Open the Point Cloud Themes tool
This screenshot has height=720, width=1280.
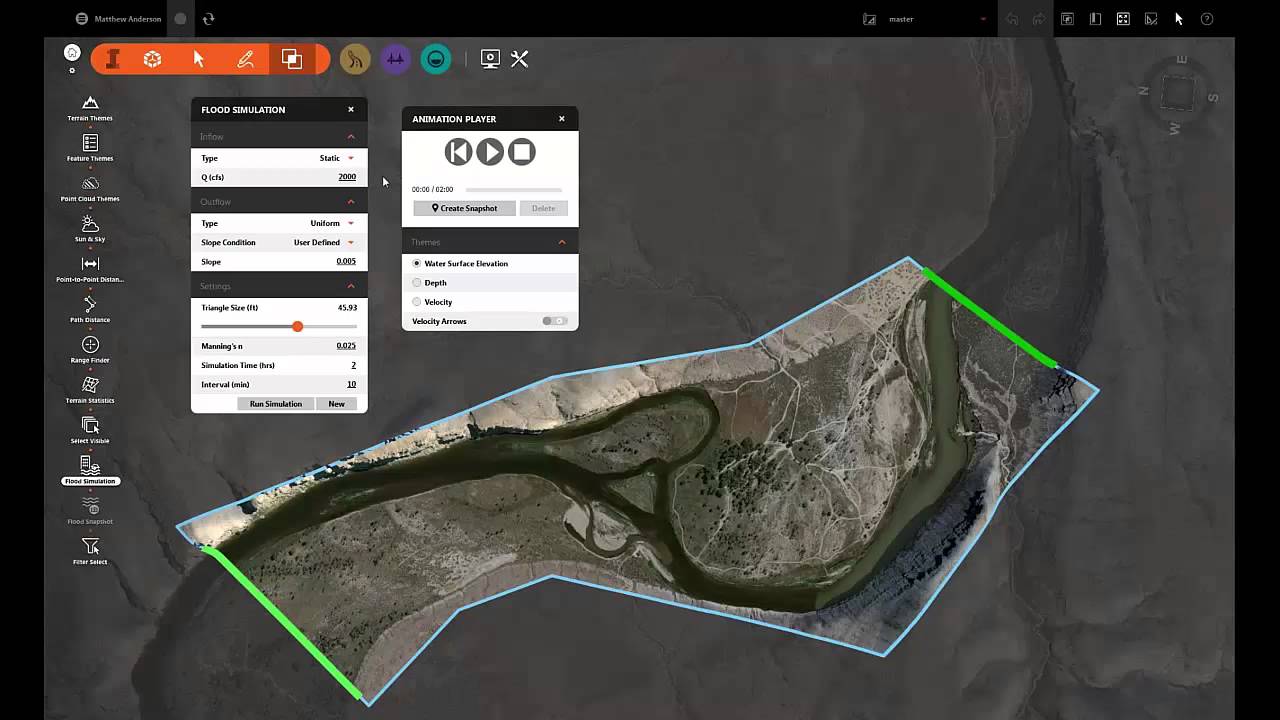(x=90, y=188)
